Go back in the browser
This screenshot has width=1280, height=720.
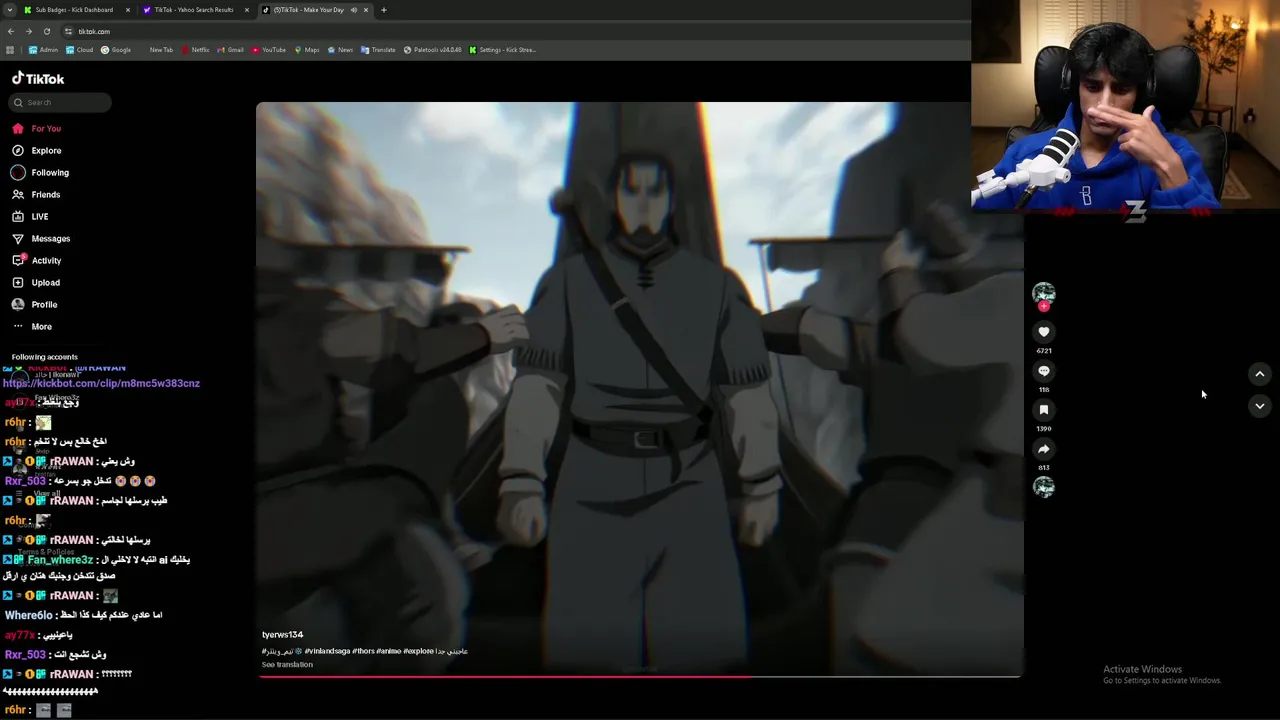tap(10, 32)
